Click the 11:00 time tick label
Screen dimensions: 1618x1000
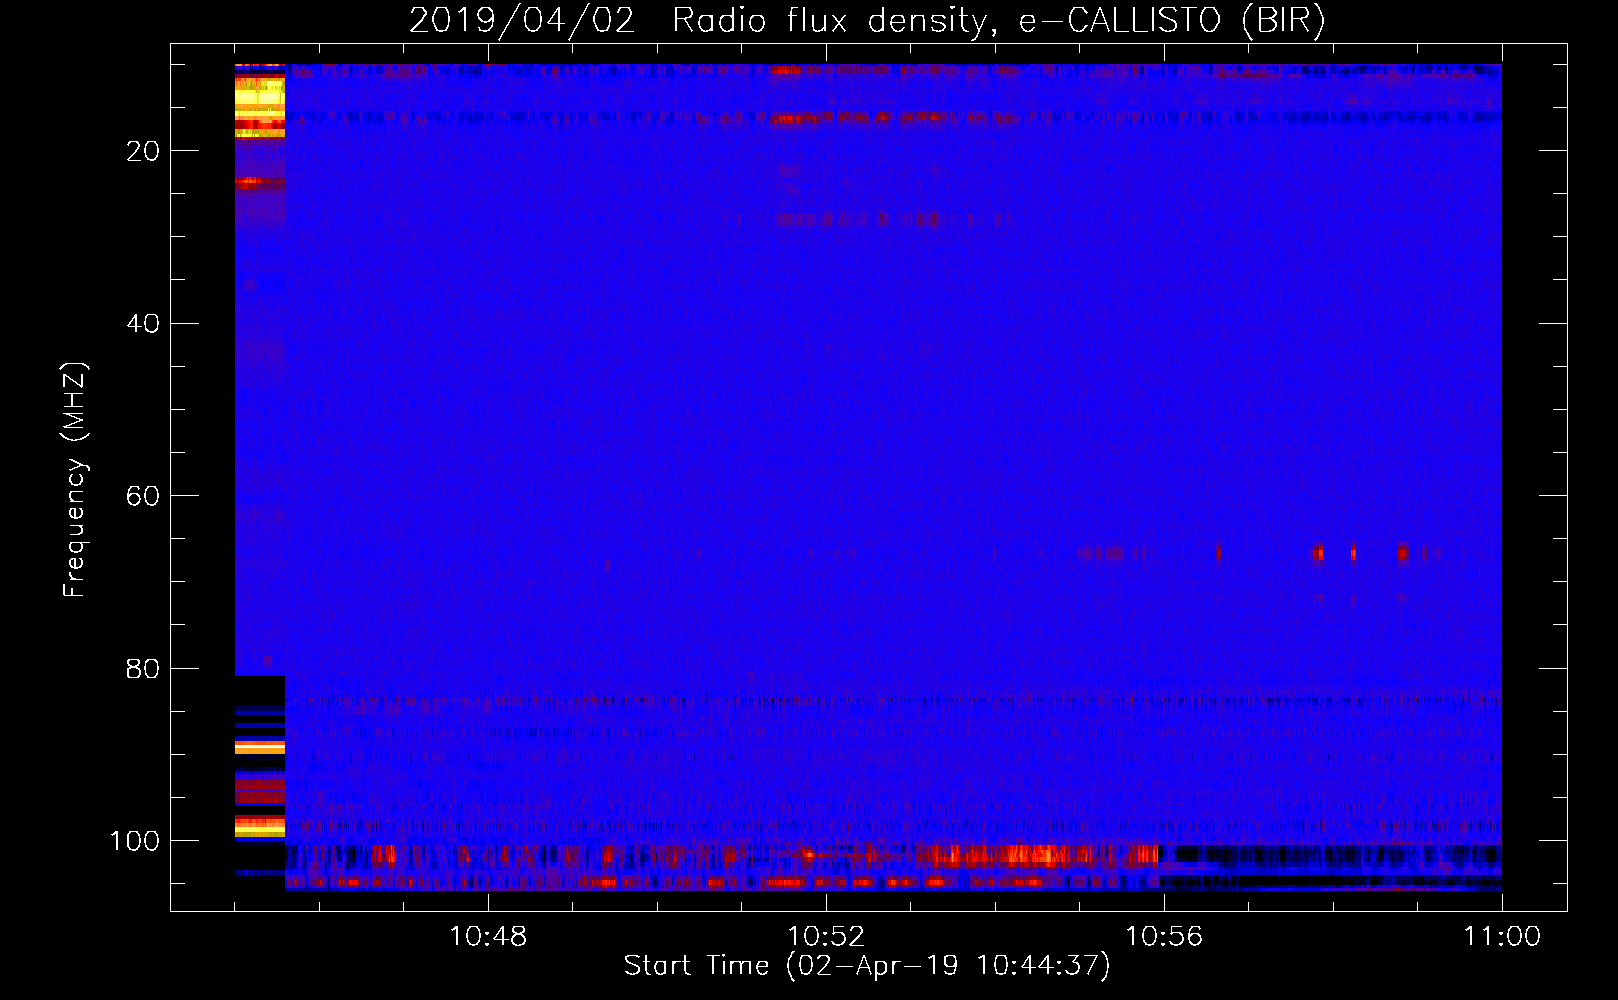click(x=1502, y=937)
